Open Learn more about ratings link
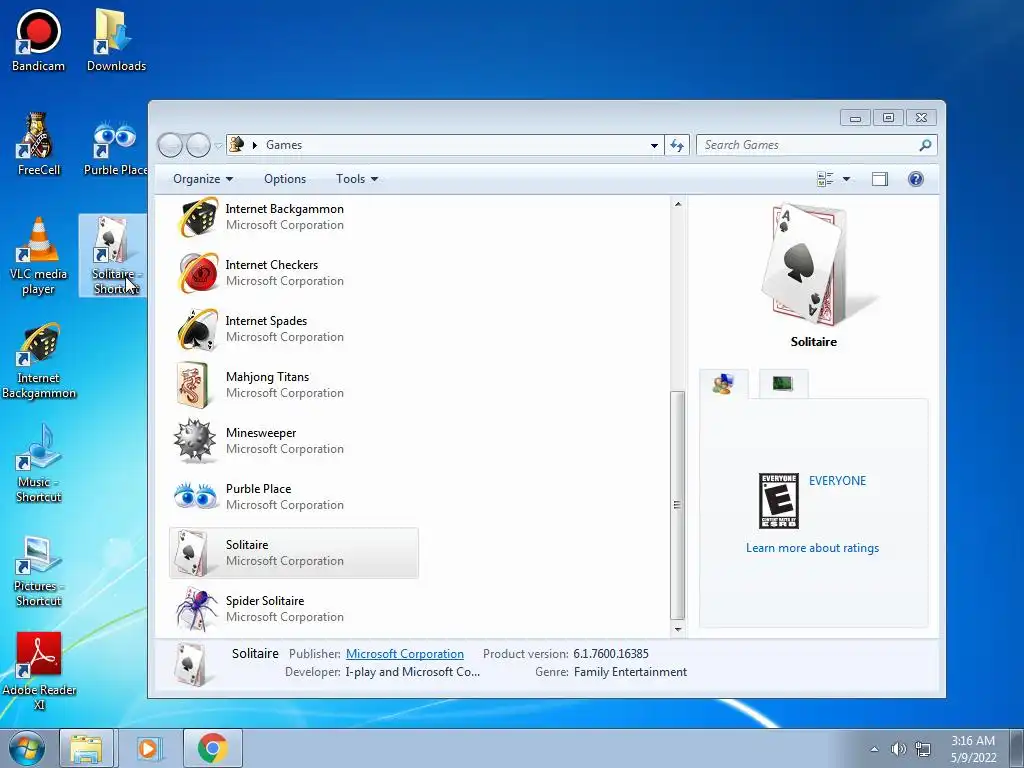 812,548
